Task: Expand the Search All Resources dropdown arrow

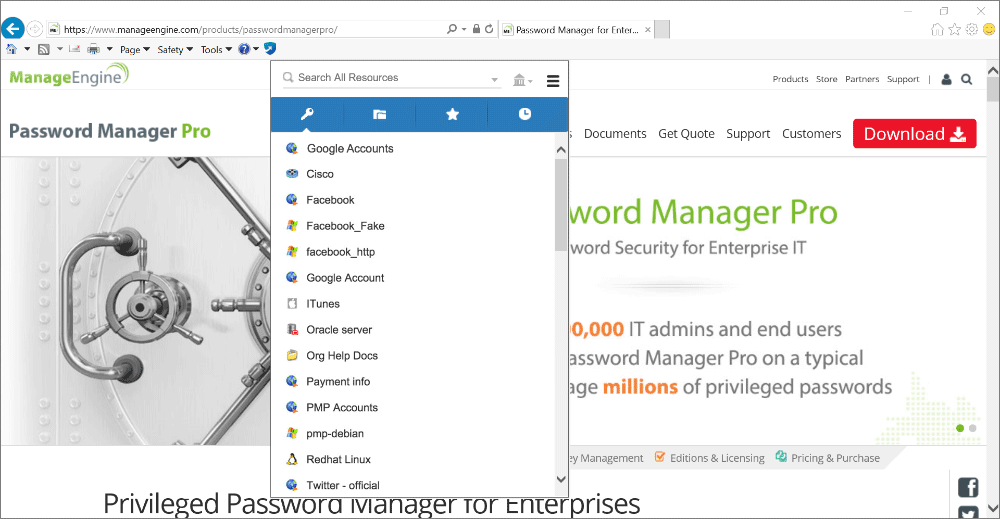Action: [x=495, y=79]
